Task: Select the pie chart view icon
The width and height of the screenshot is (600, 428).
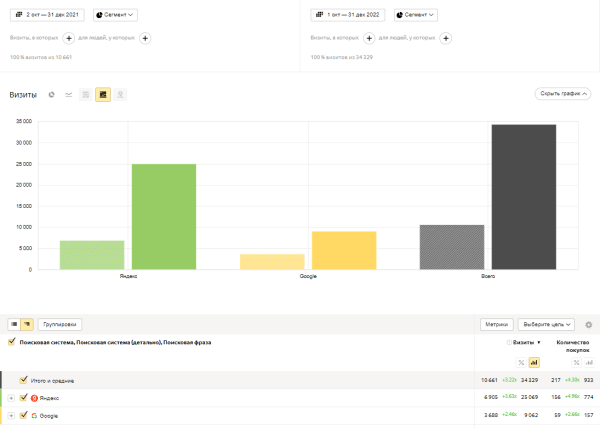Action: coord(51,95)
